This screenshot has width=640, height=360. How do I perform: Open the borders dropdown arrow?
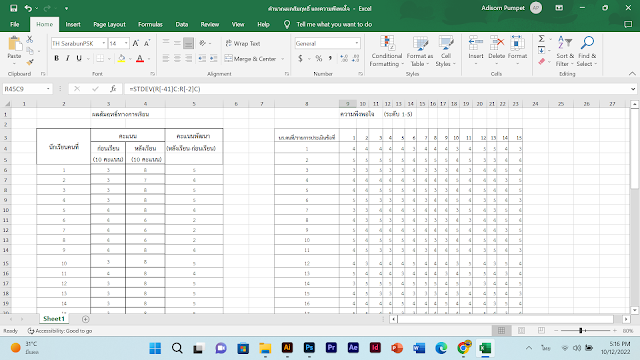[109, 59]
